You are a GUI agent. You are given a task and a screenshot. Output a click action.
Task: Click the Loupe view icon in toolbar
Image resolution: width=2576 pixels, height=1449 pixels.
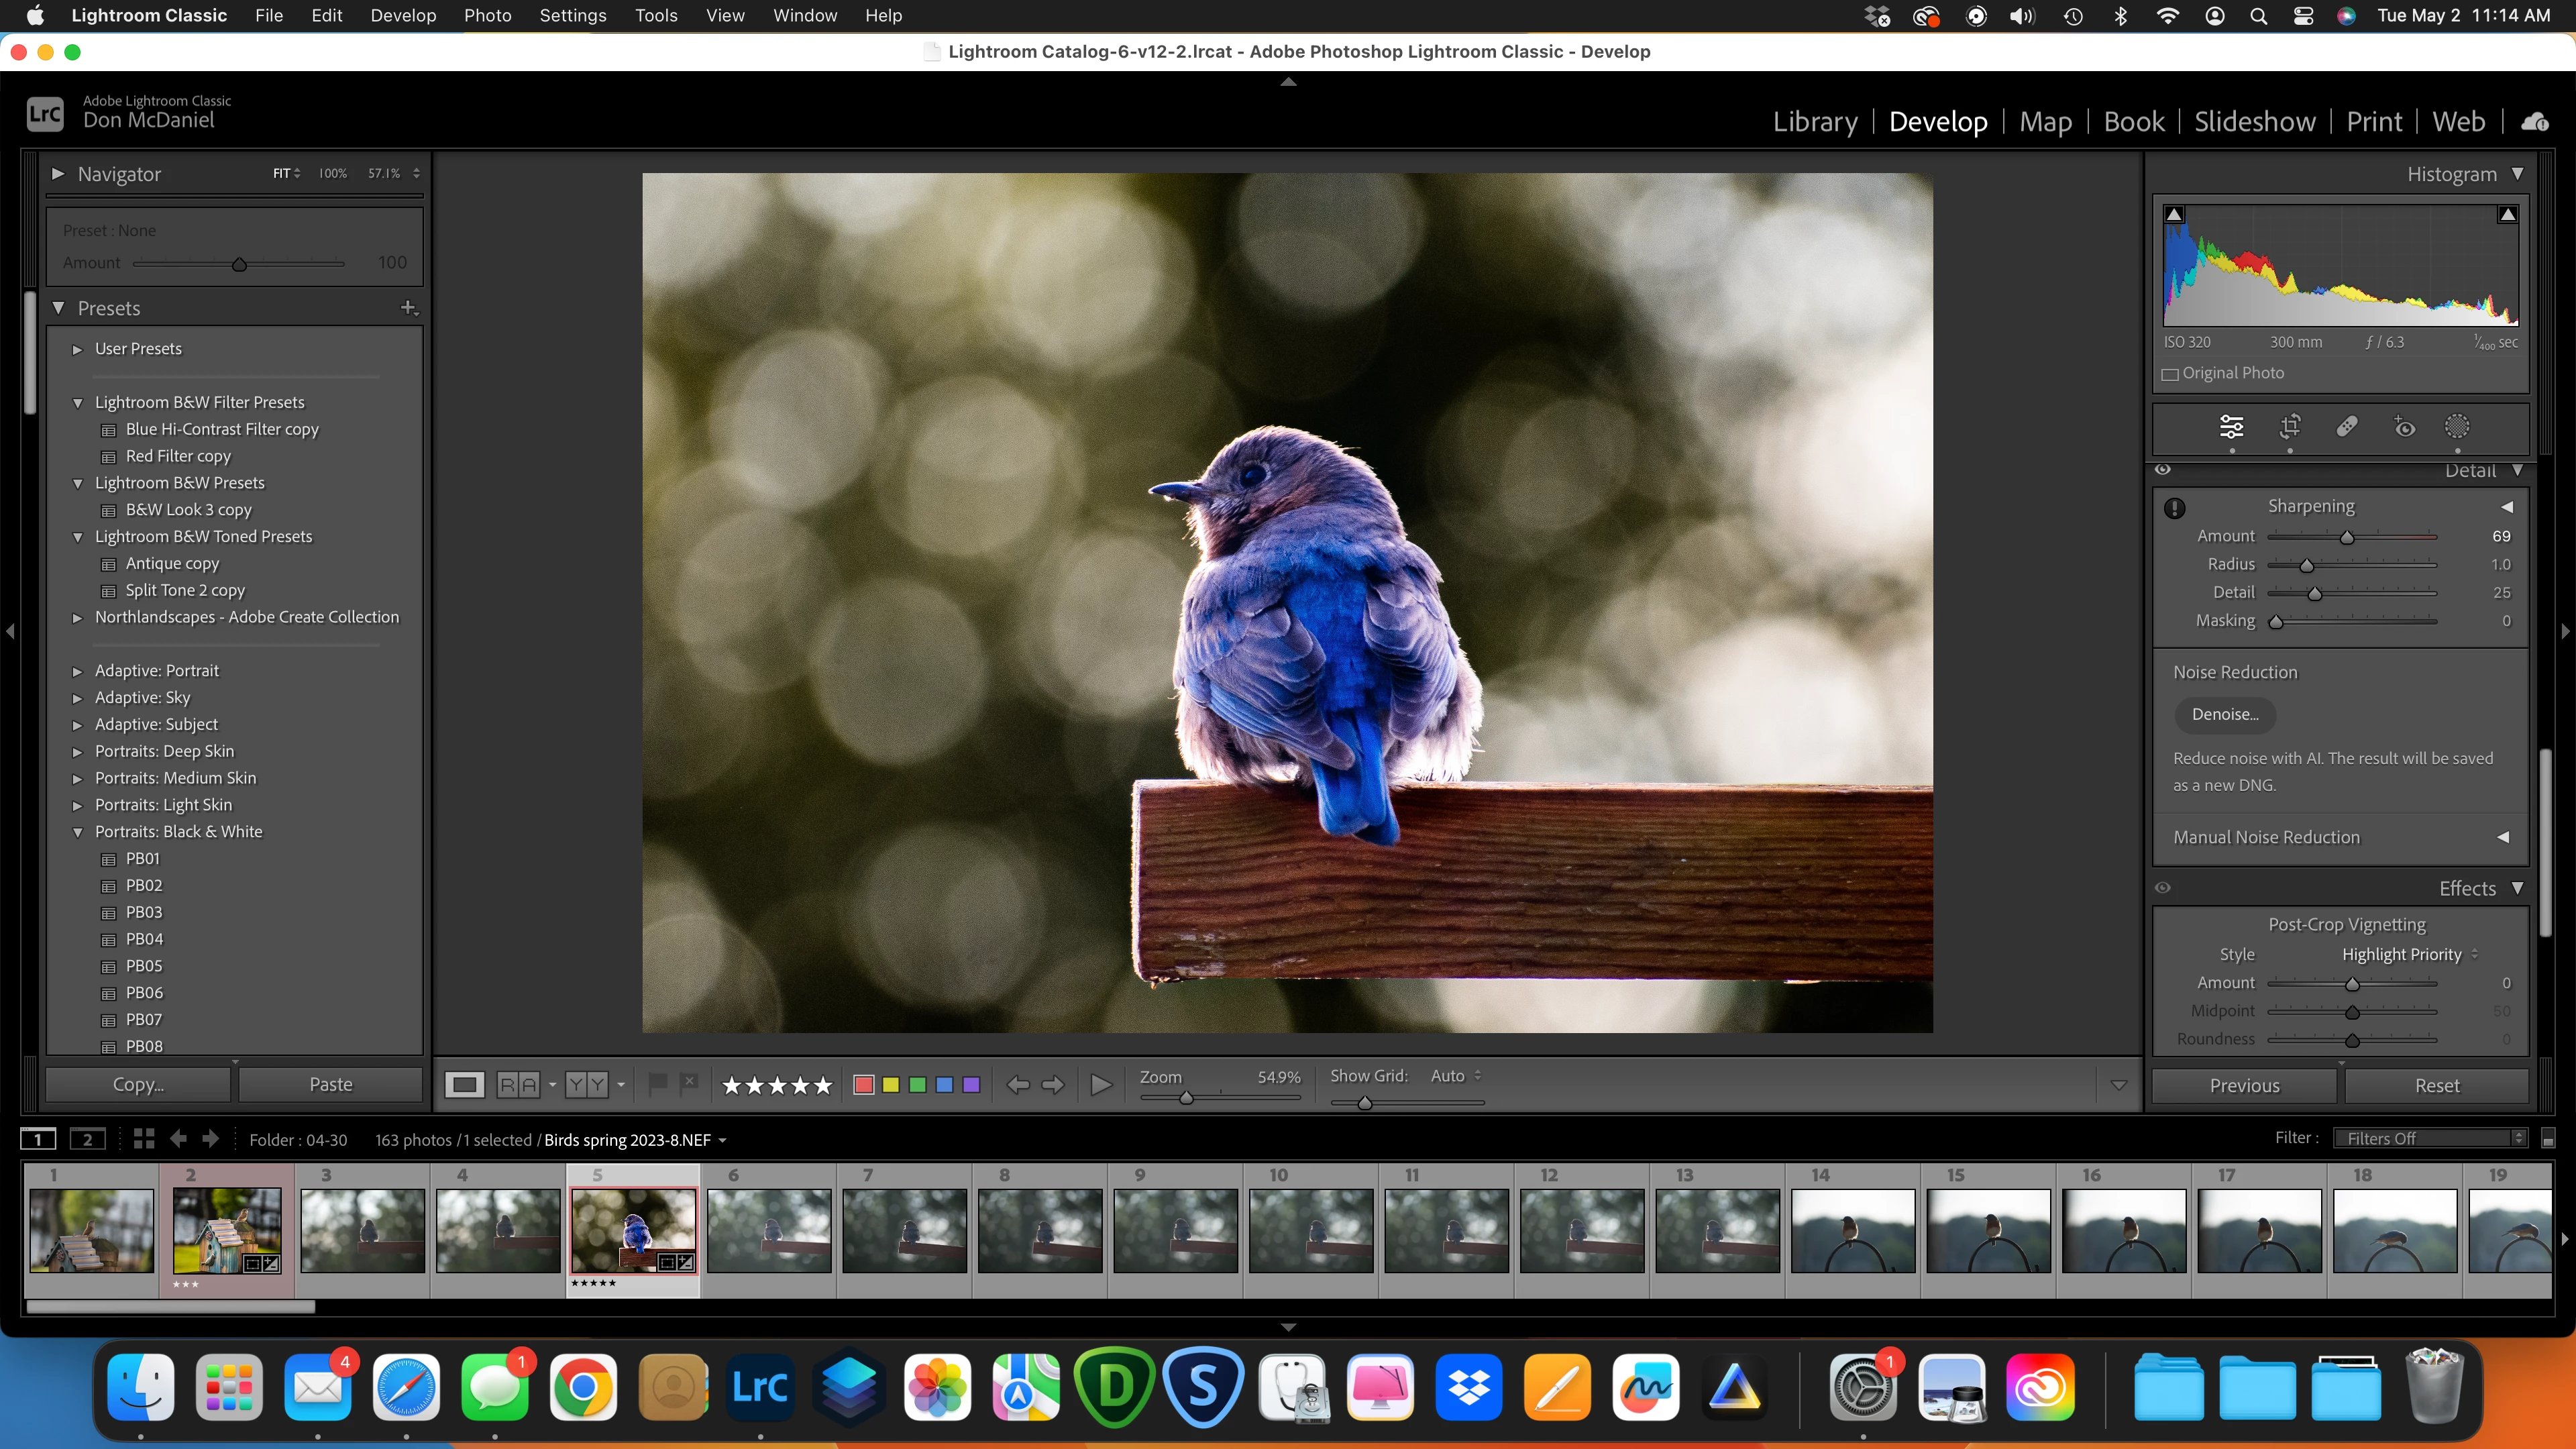[465, 1085]
